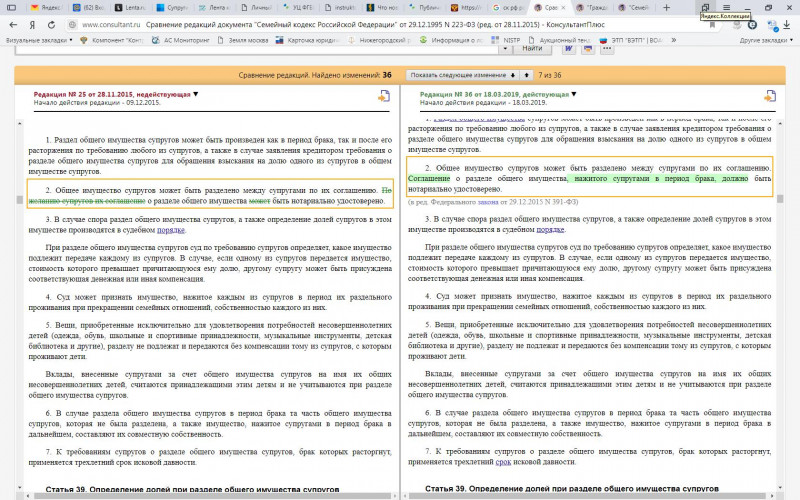This screenshot has width=800, height=500.
Task: Export to Word with the W icon
Action: click(x=568, y=48)
